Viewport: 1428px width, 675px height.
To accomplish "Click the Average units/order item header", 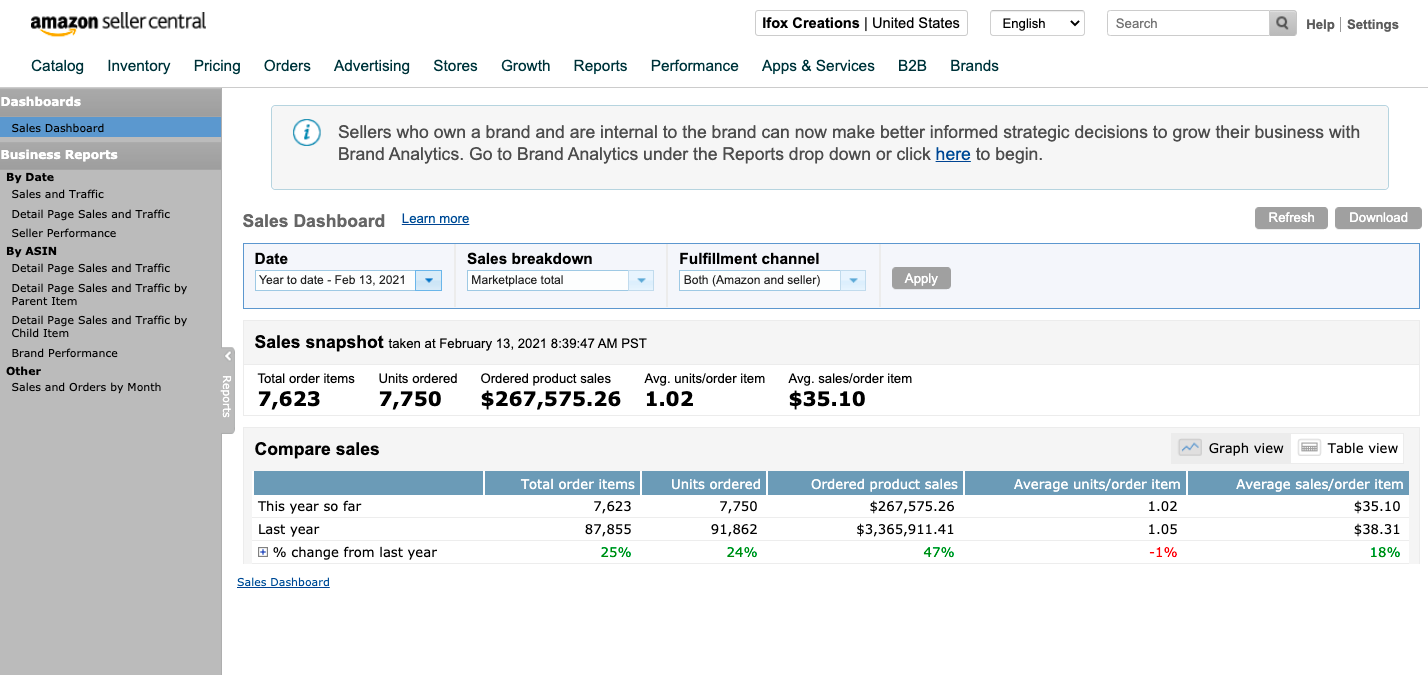I will (x=1075, y=484).
